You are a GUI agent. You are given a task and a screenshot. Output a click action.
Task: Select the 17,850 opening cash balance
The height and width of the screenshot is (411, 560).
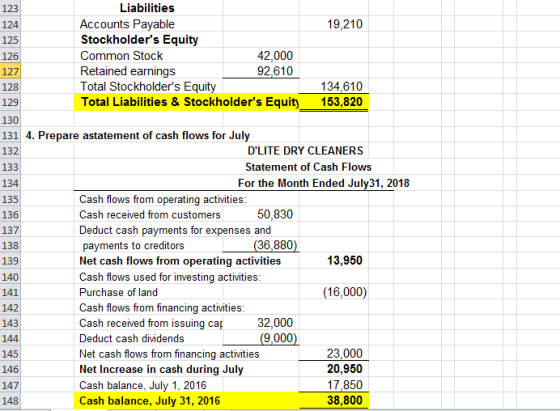click(345, 385)
